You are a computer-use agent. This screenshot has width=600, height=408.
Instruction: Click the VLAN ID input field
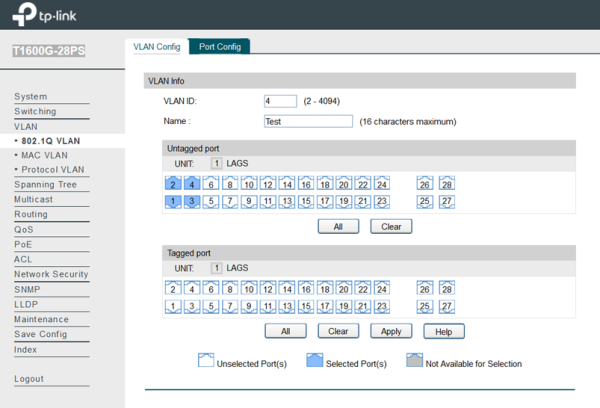coord(280,101)
